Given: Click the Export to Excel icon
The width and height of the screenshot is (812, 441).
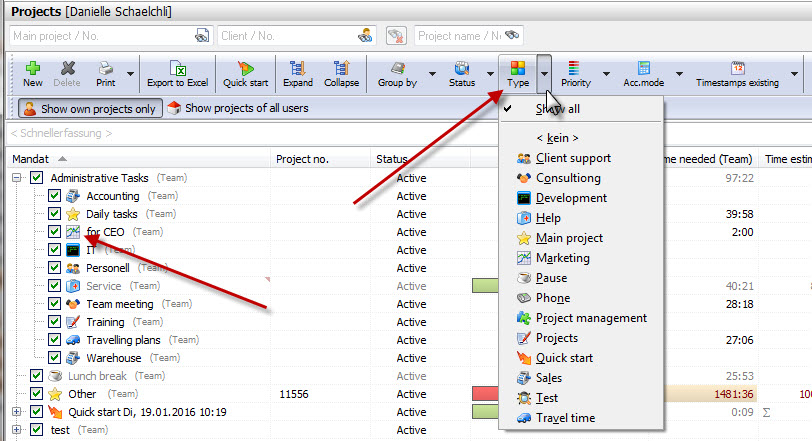Looking at the screenshot, I should click(177, 69).
